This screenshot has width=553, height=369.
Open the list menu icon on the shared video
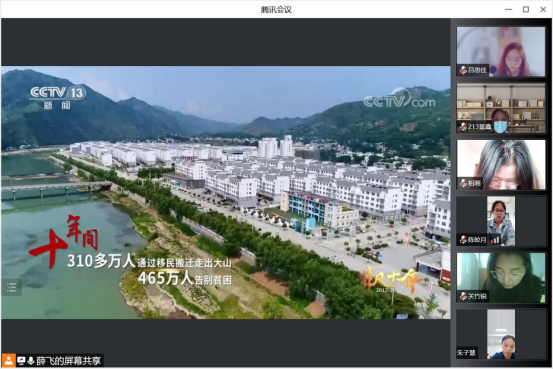point(11,288)
